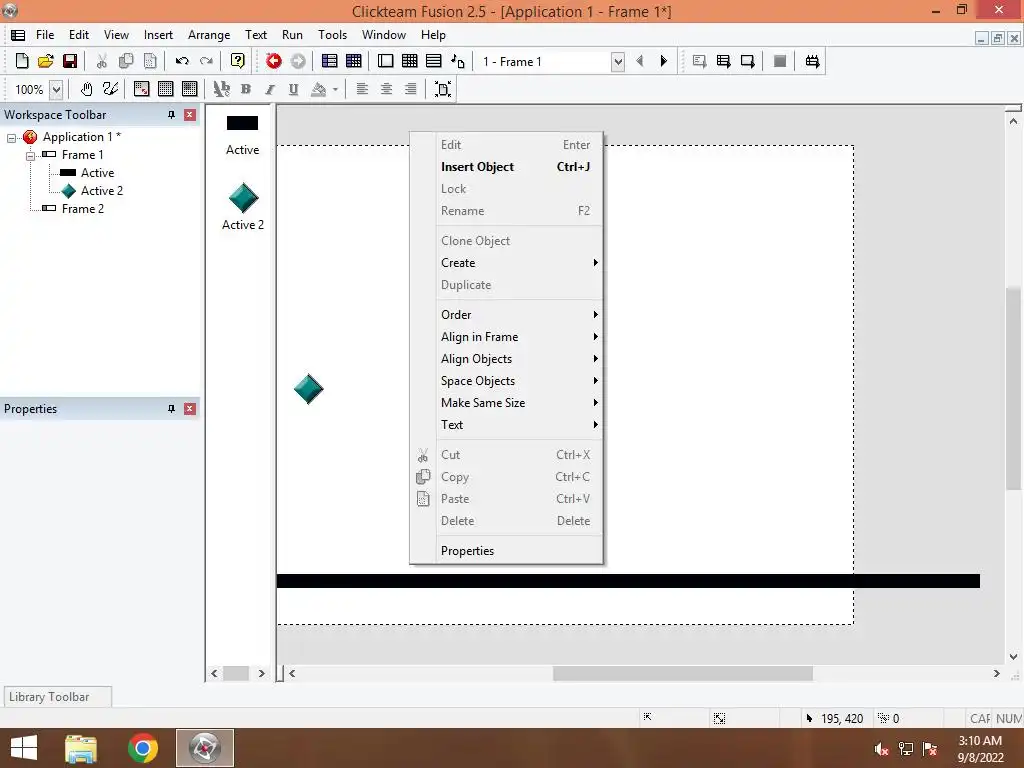
Task: Select the hand pan tool
Action: (x=86, y=89)
